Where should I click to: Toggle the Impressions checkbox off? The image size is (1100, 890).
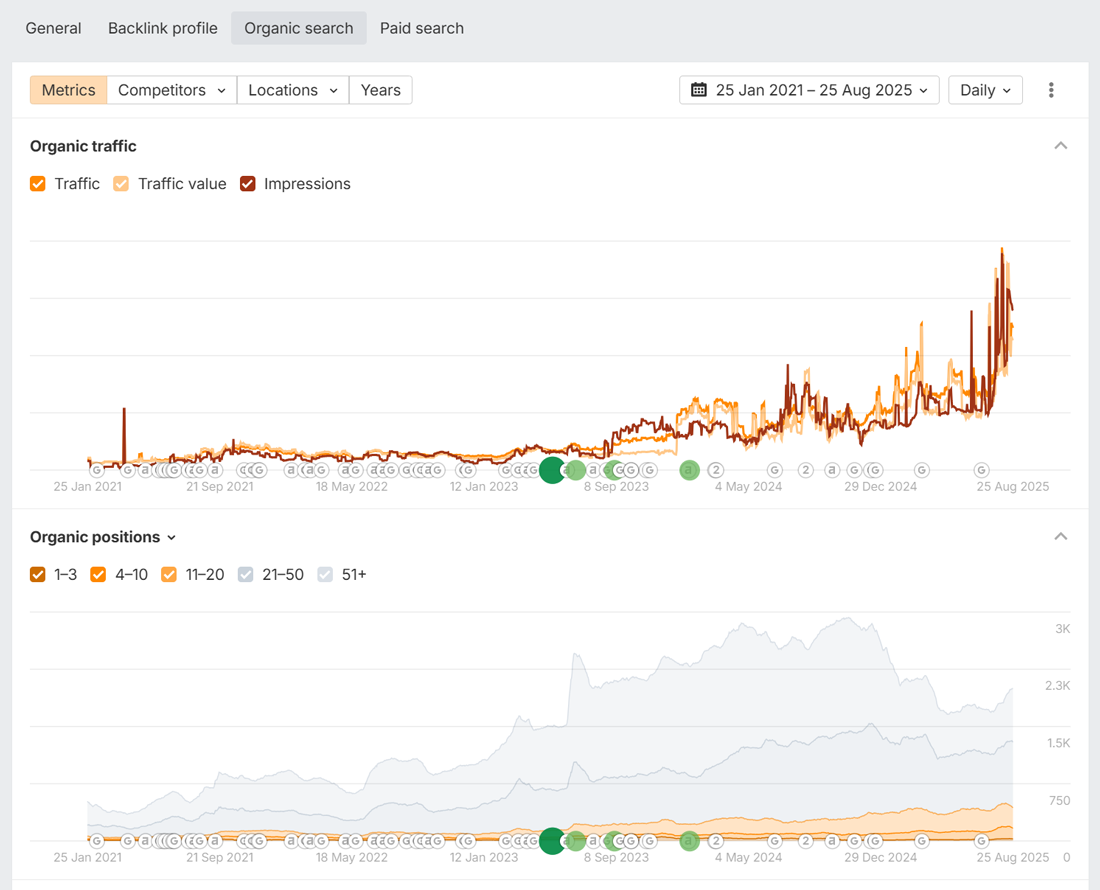tap(248, 184)
